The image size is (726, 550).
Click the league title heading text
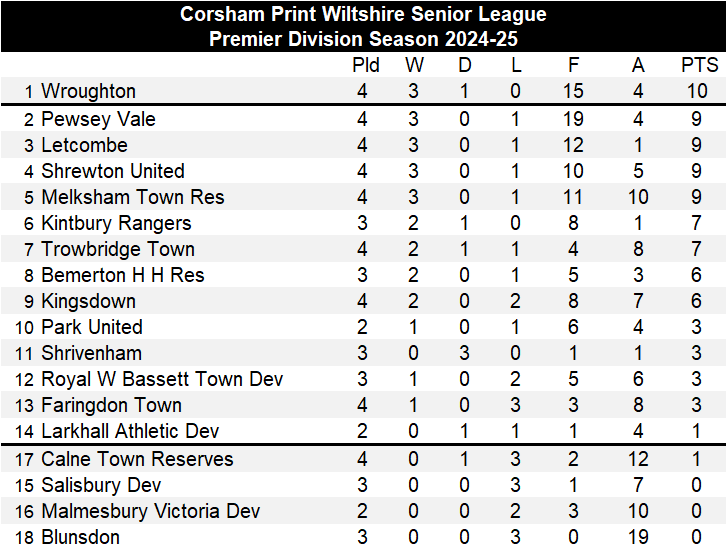click(x=363, y=14)
